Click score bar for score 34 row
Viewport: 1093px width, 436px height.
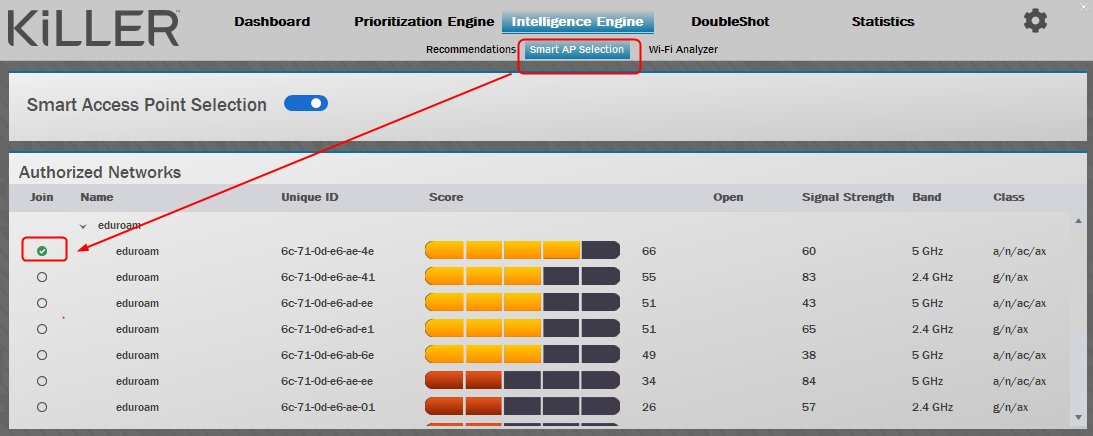tap(522, 381)
